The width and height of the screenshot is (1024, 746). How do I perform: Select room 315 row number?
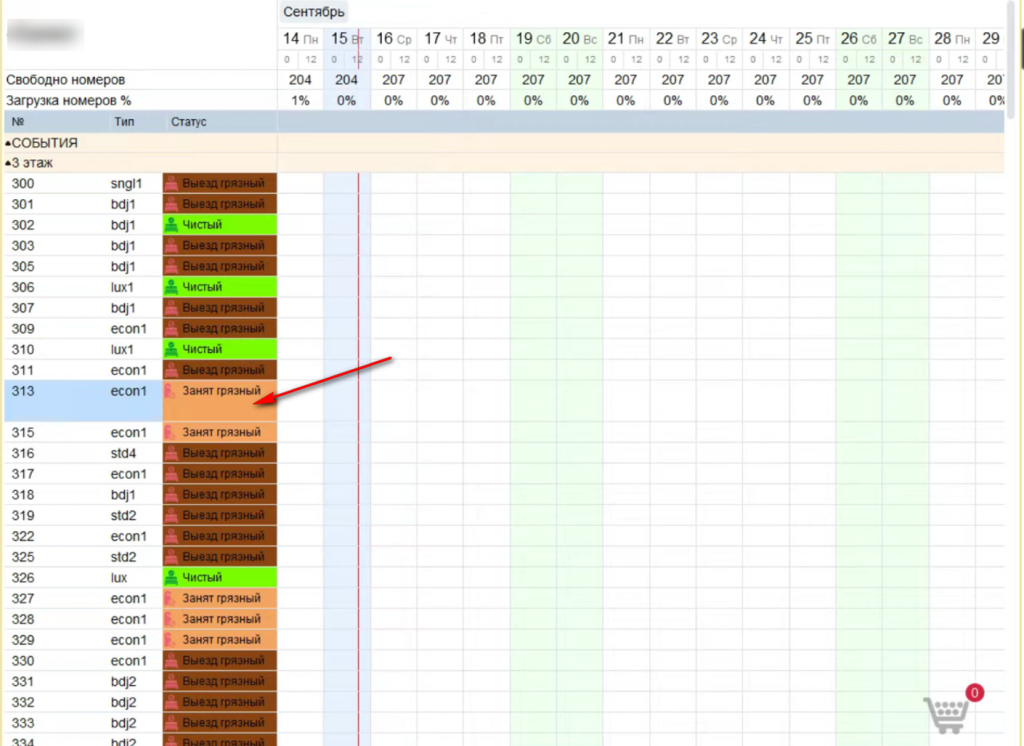(23, 432)
